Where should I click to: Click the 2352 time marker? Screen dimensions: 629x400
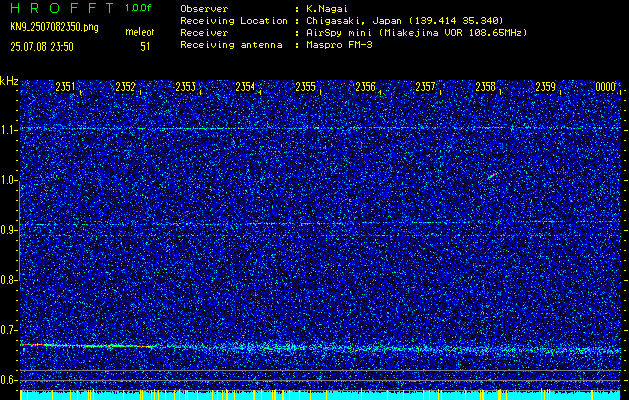tap(125, 87)
